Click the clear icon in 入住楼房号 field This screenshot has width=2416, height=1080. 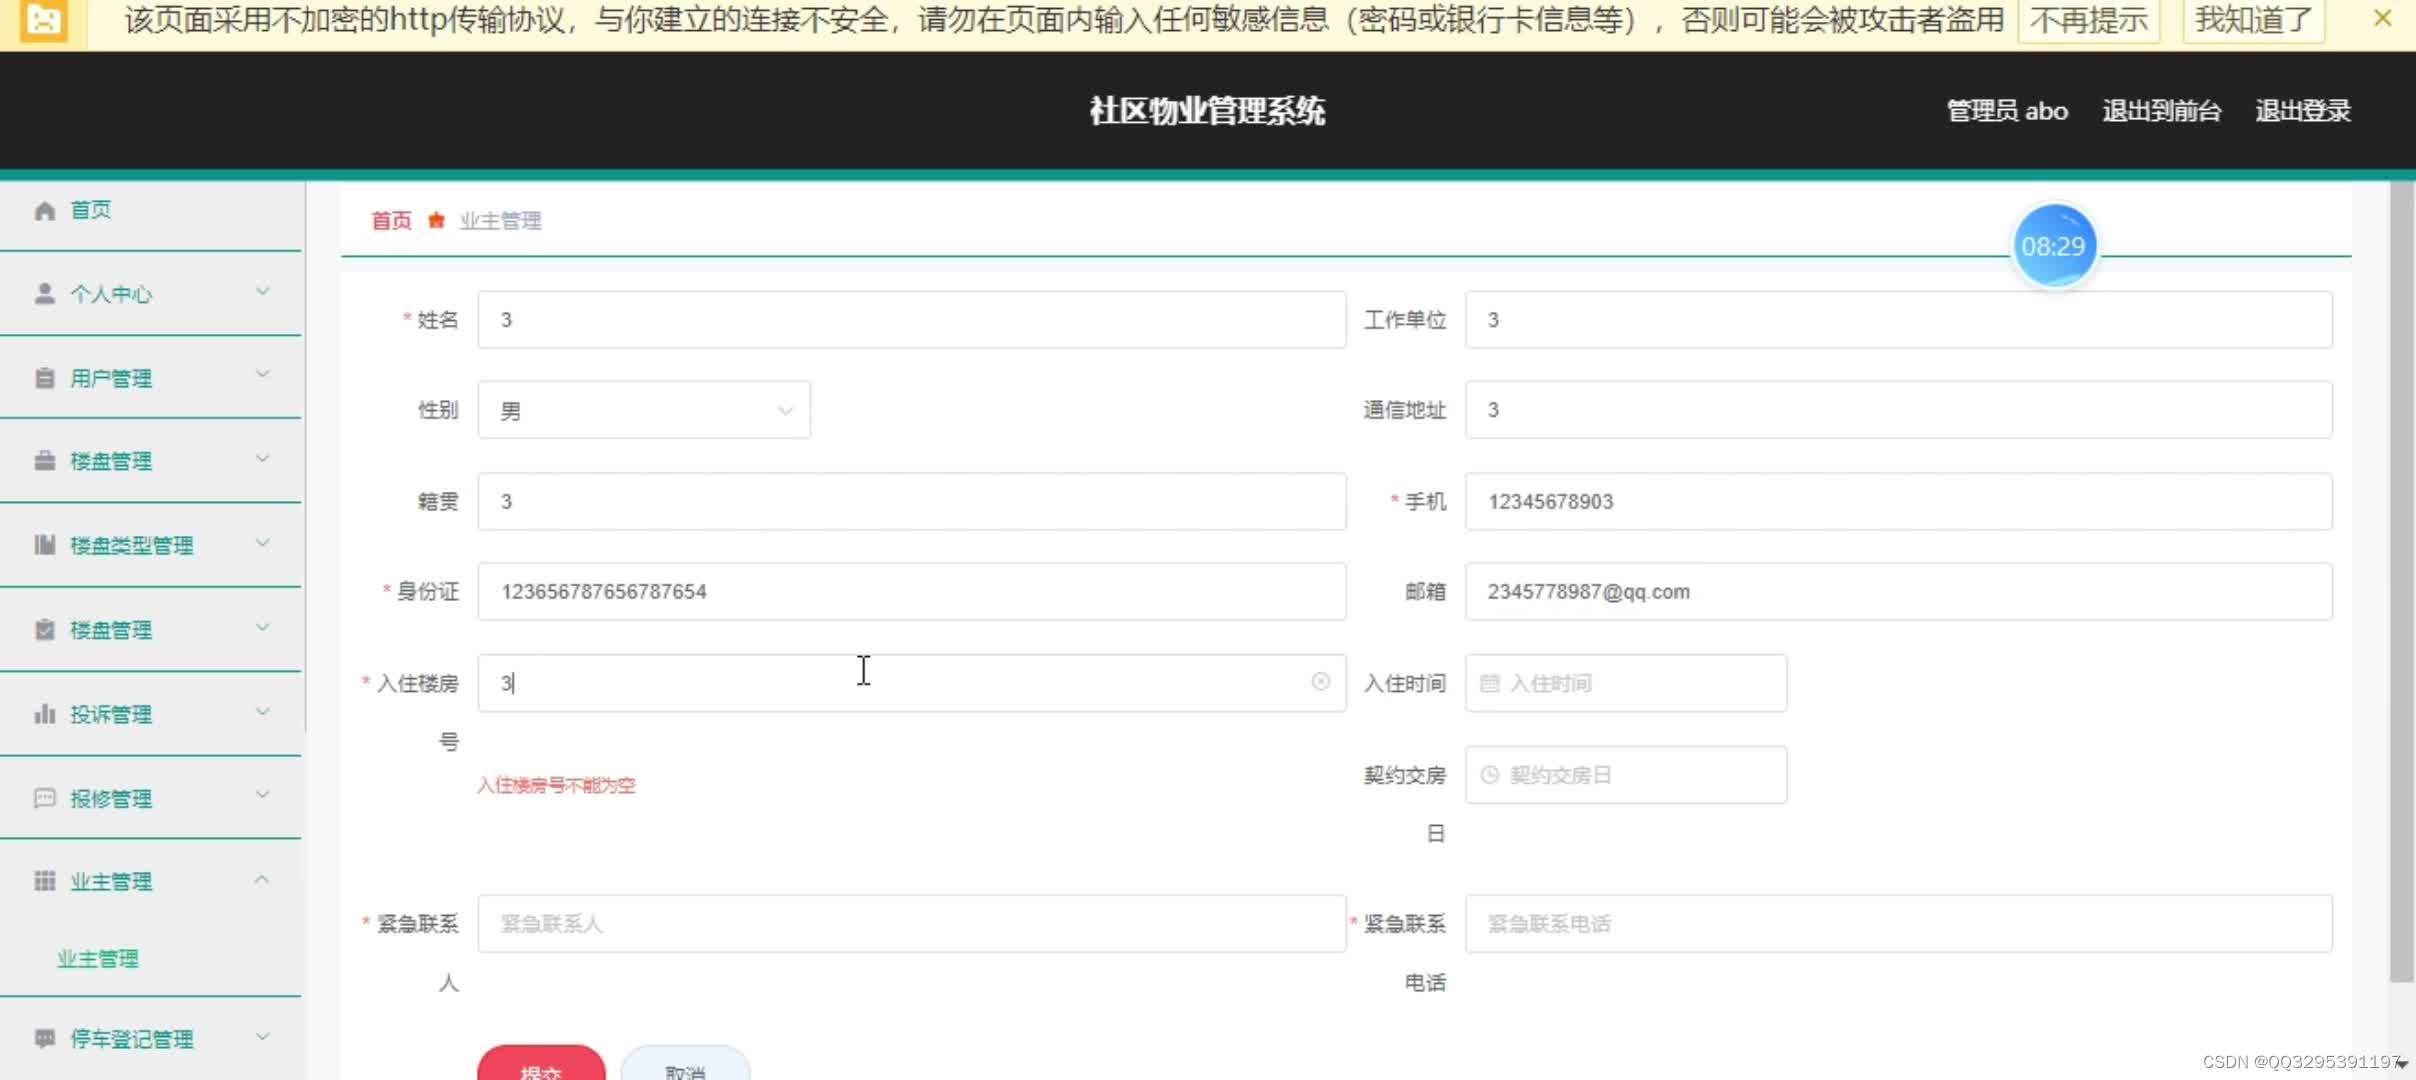pyautogui.click(x=1320, y=682)
